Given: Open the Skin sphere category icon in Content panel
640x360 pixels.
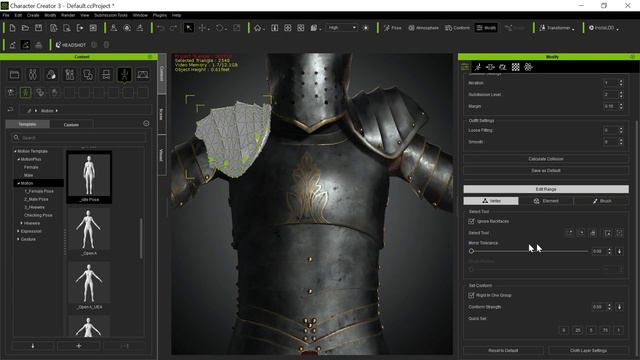Looking at the screenshot, I should [51, 74].
